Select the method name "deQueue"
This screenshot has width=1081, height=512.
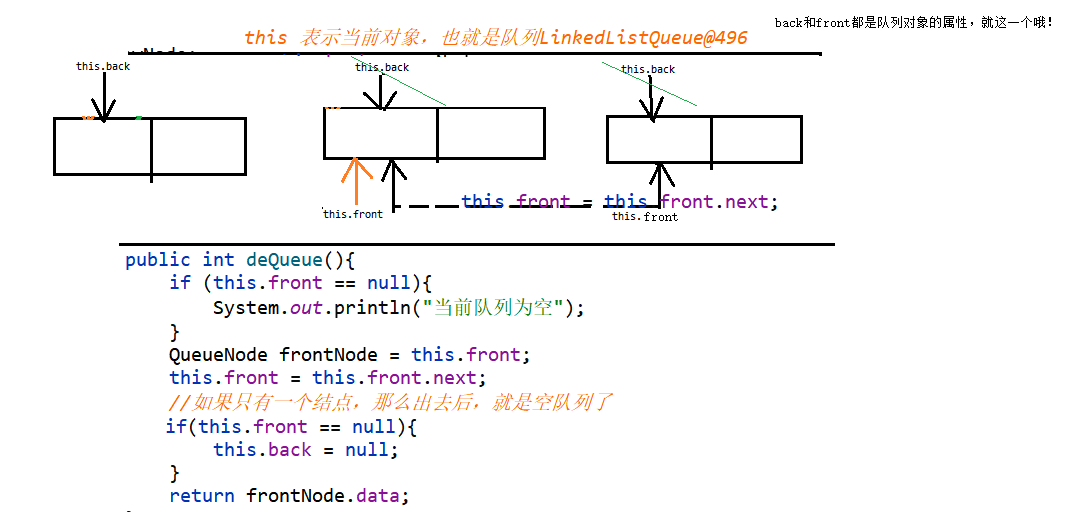point(284,260)
